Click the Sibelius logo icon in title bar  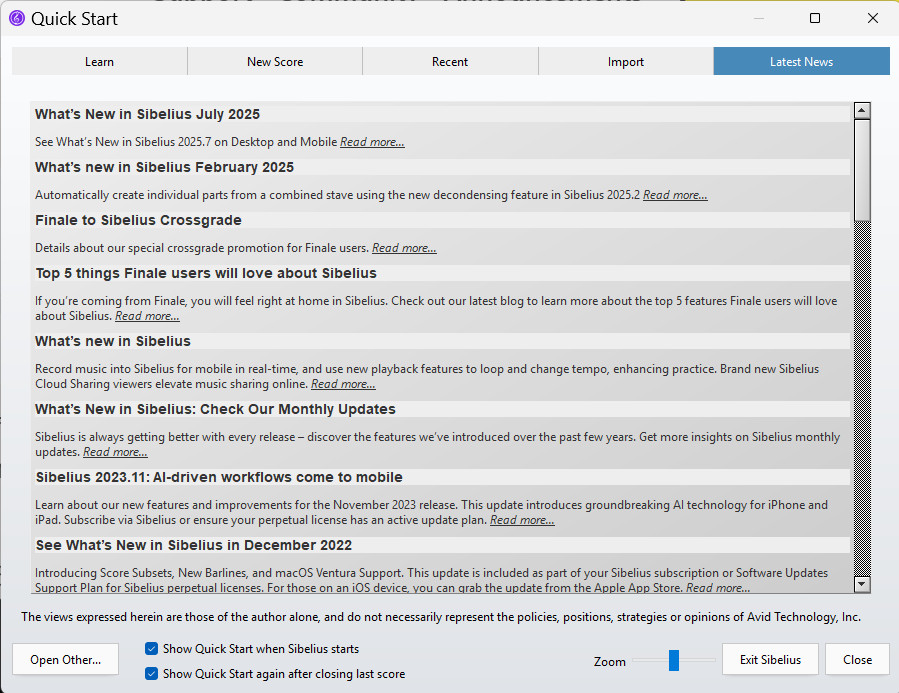click(x=17, y=18)
